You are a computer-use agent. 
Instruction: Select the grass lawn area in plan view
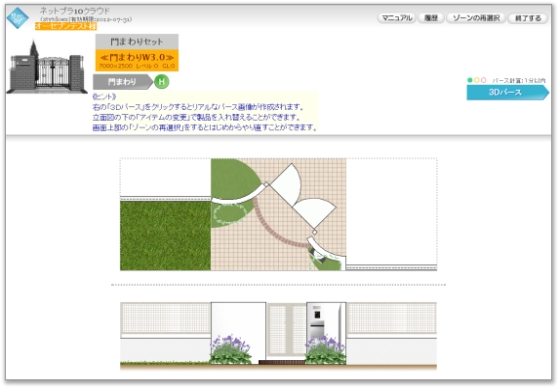[x=165, y=235]
